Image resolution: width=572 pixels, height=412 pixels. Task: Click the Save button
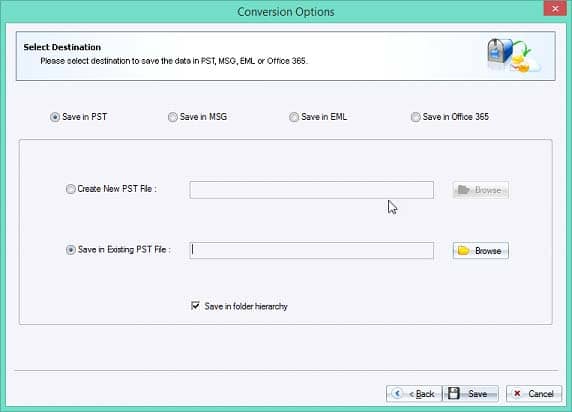pyautogui.click(x=471, y=394)
